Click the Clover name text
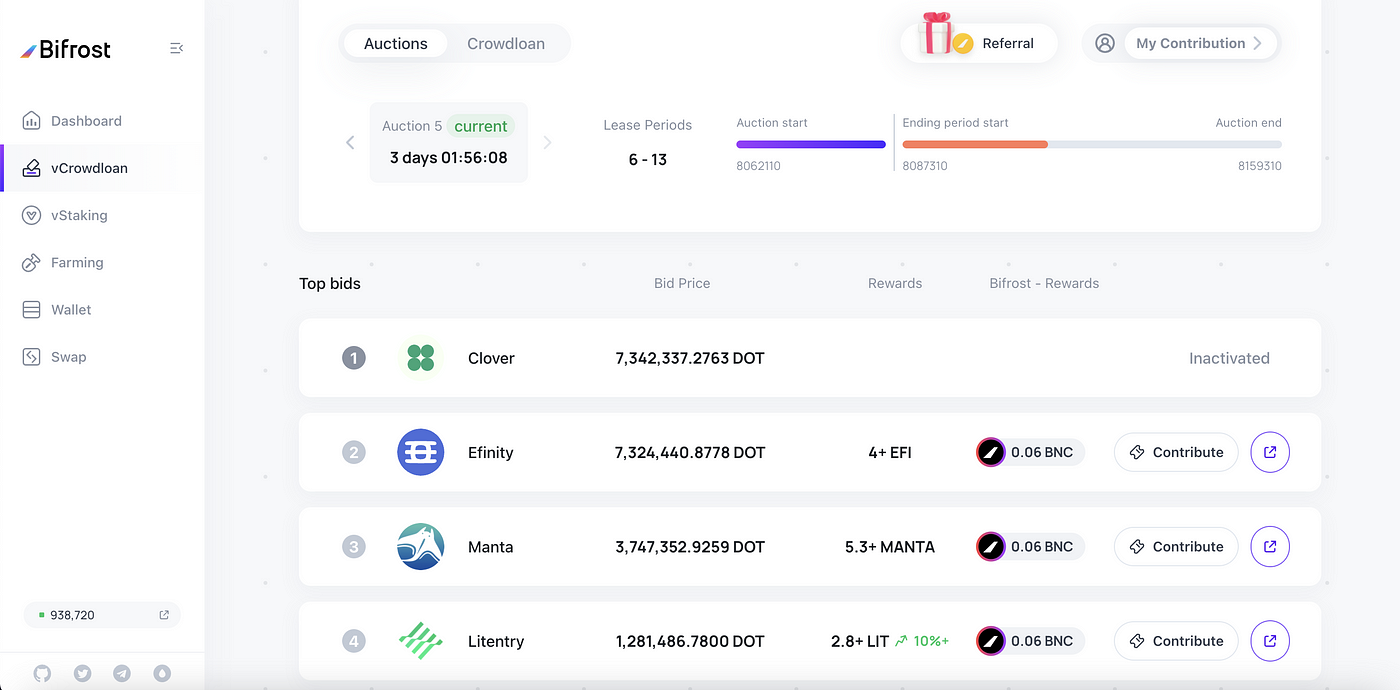The width and height of the screenshot is (1400, 690). (x=491, y=358)
